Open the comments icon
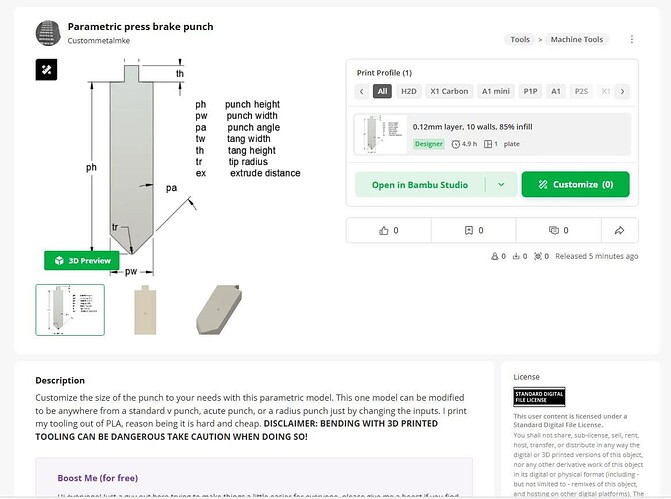 coord(553,230)
